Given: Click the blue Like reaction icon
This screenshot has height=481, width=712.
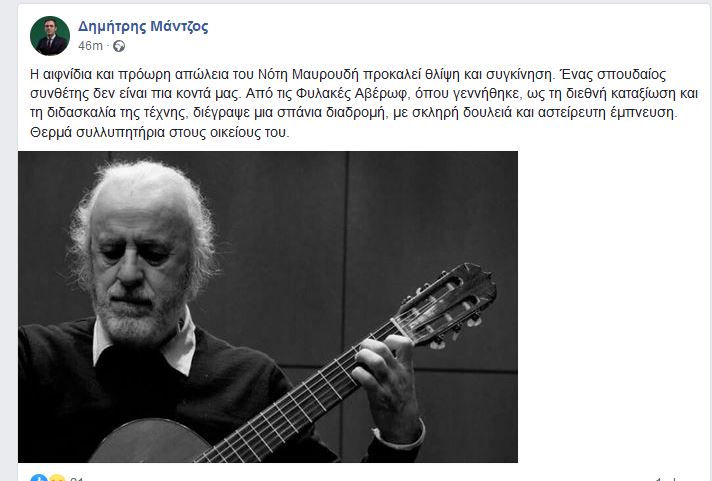Looking at the screenshot, I should (39, 478).
